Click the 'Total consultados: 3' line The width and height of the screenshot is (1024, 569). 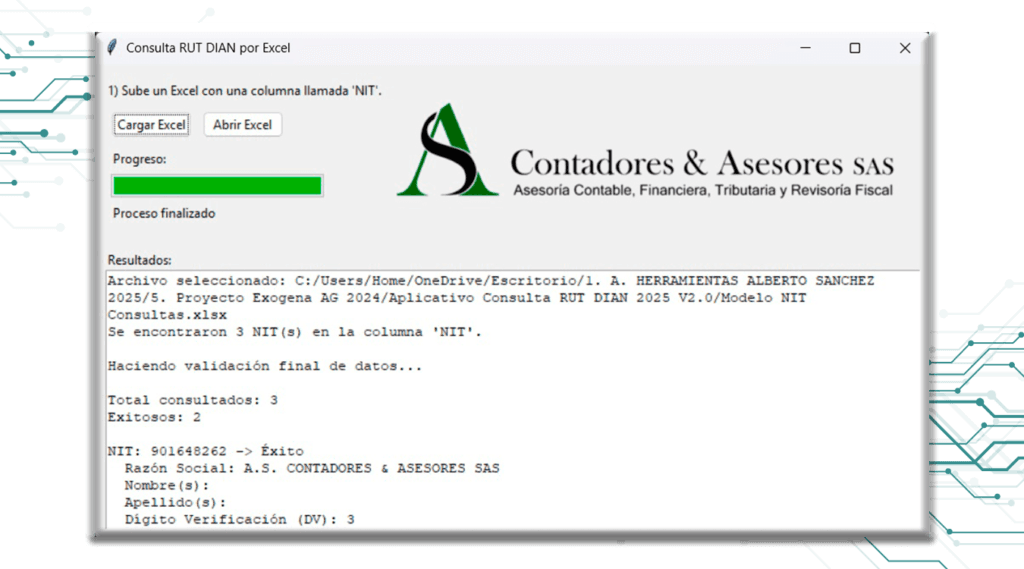click(192, 400)
